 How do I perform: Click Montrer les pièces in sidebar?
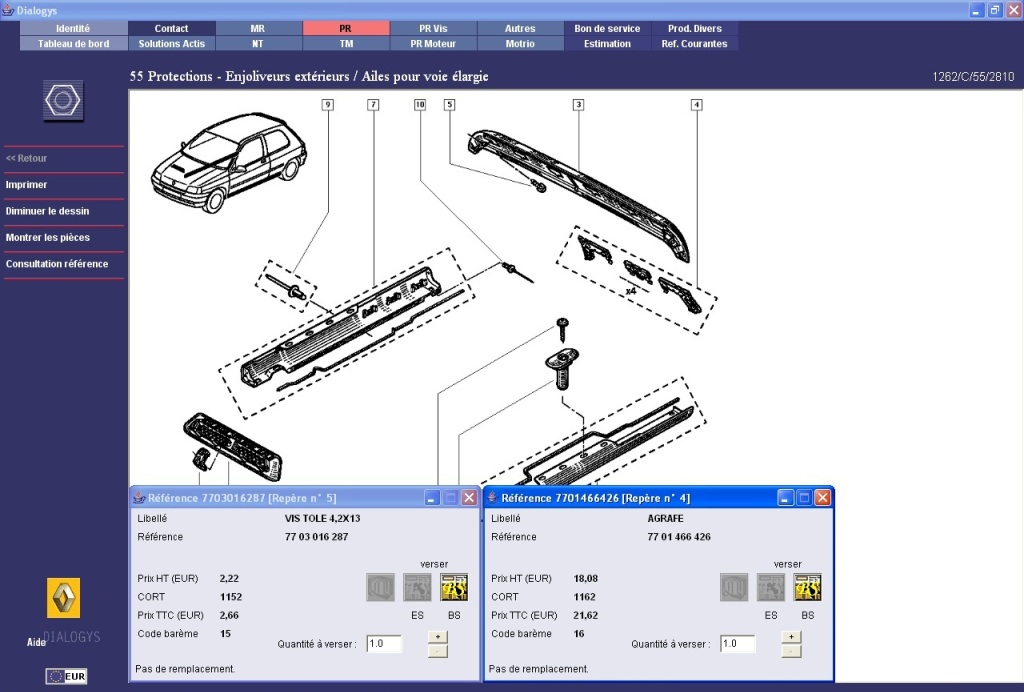coord(48,238)
